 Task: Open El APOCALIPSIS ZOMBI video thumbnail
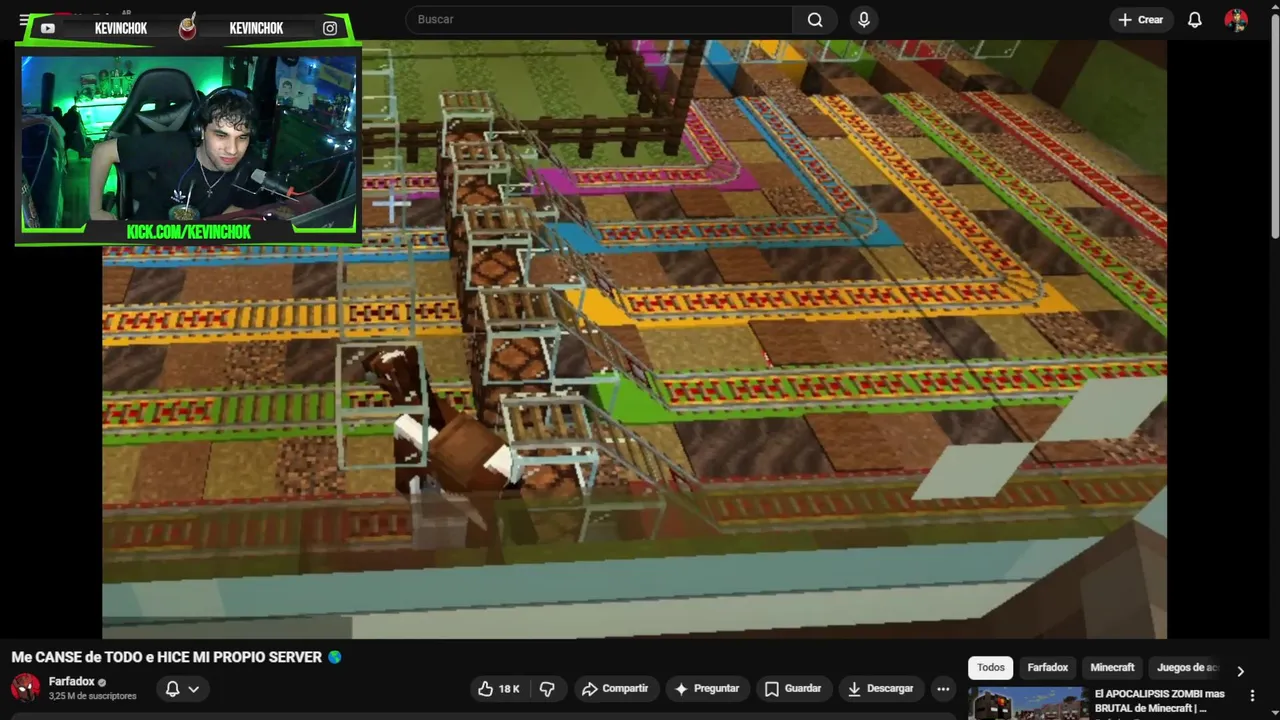pyautogui.click(x=1028, y=704)
